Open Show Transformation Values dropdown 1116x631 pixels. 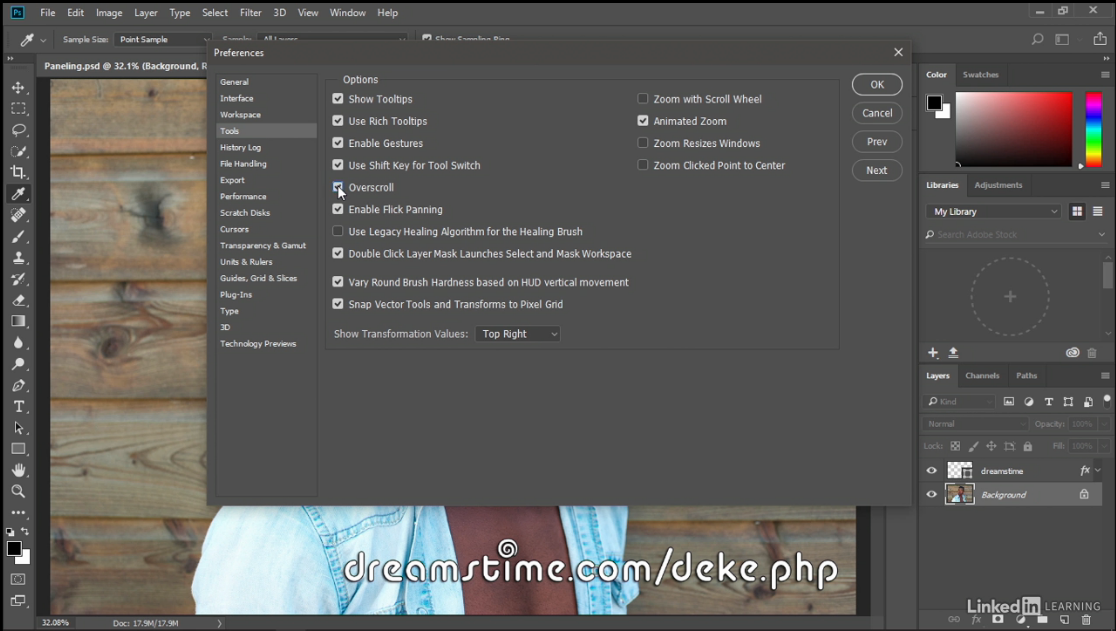tap(517, 334)
